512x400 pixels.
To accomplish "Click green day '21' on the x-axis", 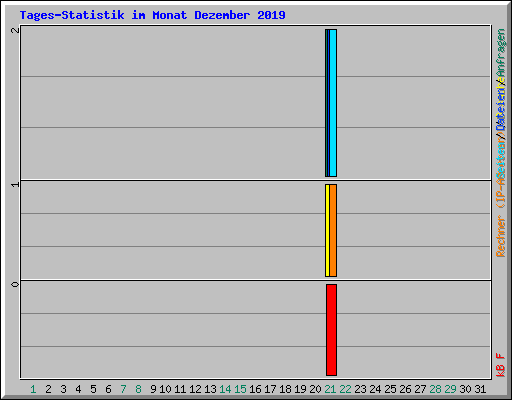I will point(330,389).
